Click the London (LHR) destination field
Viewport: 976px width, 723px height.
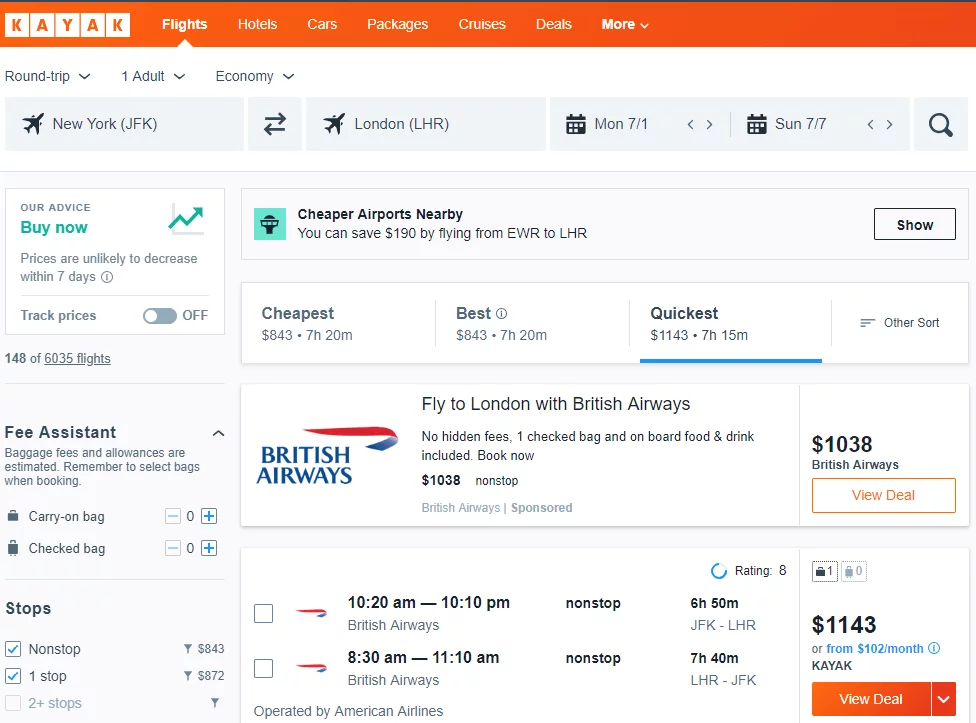[426, 124]
